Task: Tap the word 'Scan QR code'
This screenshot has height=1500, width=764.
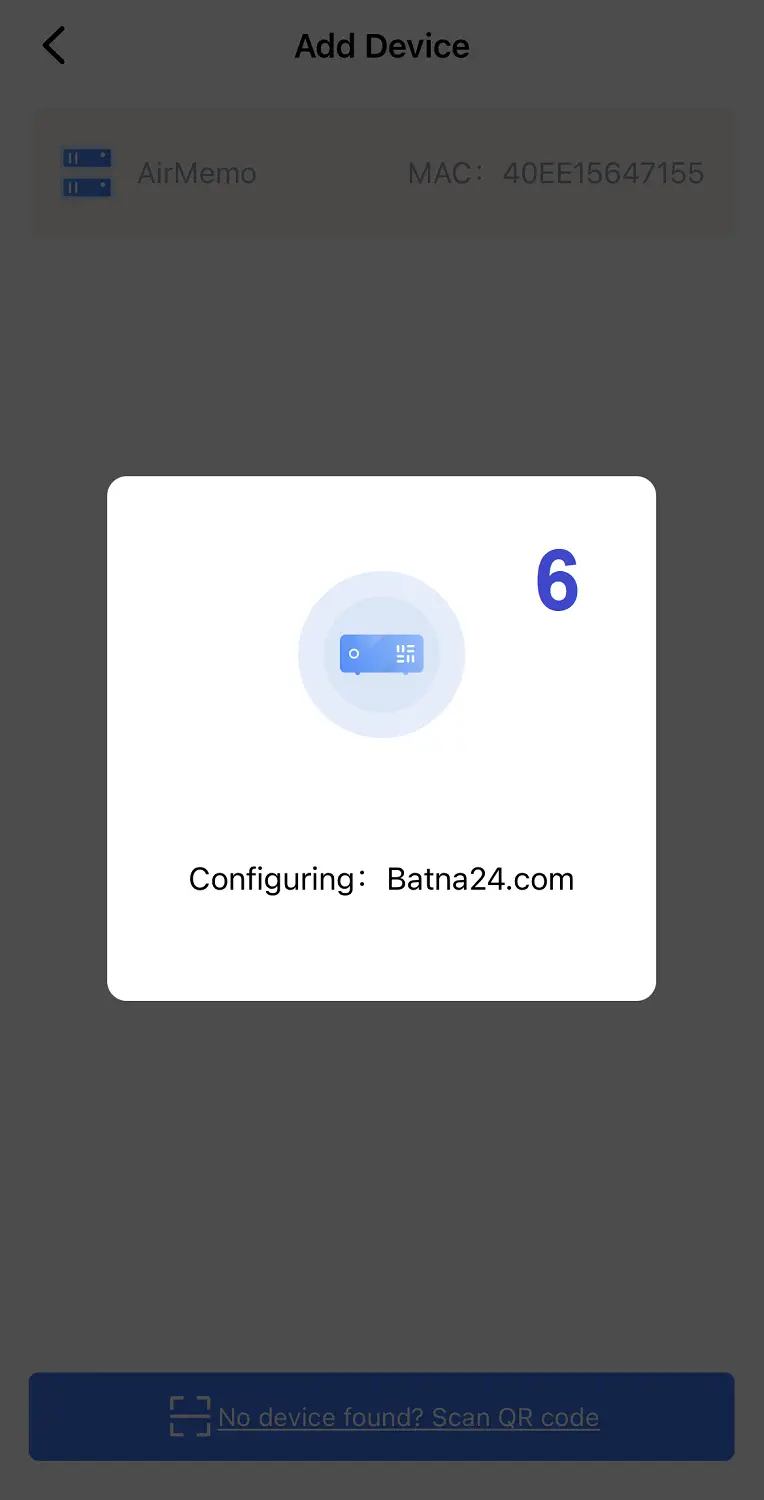Action: point(516,1417)
